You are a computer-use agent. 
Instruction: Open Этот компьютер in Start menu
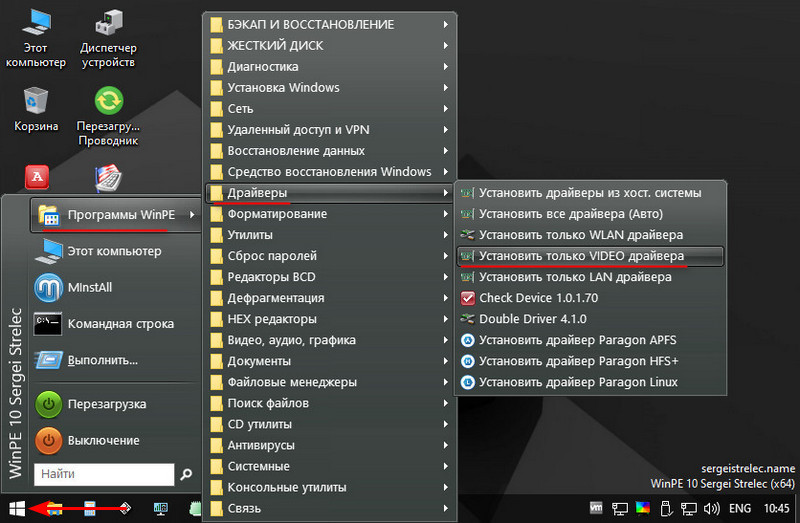[x=115, y=251]
